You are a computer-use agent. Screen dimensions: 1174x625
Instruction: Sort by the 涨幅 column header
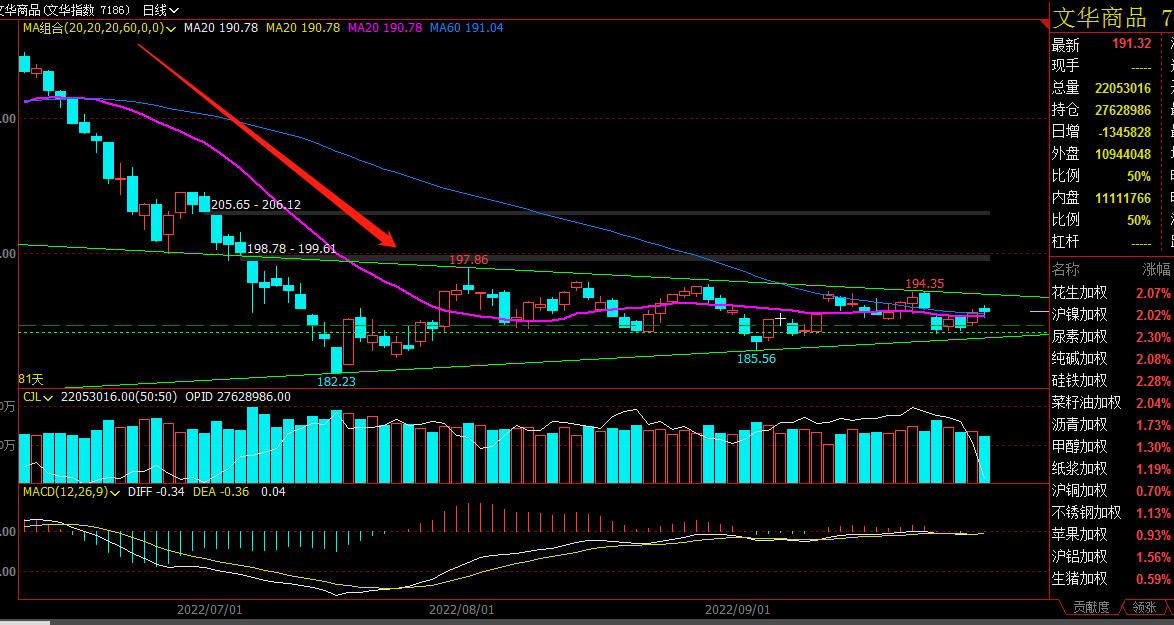(1156, 269)
